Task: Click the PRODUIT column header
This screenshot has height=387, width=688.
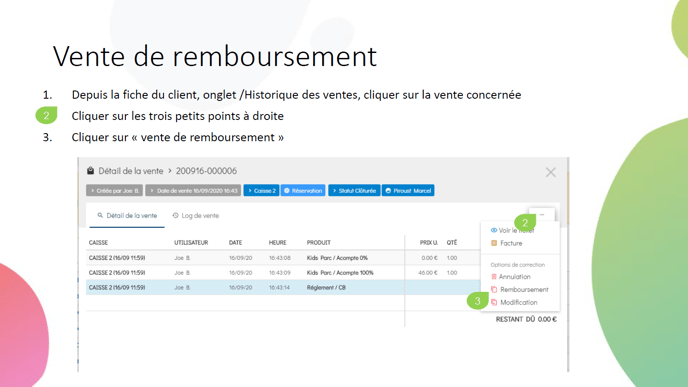Action: [x=319, y=243]
